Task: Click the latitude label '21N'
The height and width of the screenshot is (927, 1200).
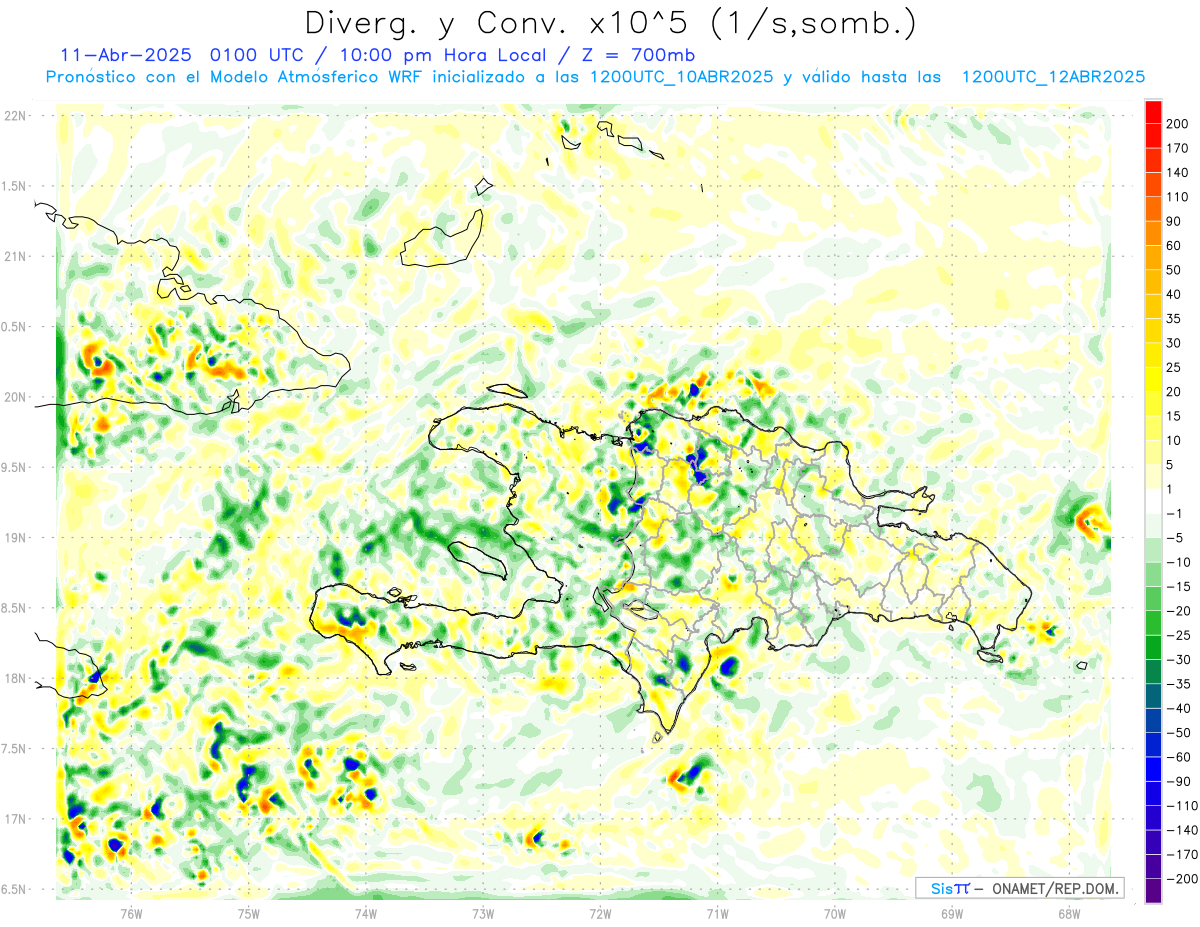Action: [16, 256]
